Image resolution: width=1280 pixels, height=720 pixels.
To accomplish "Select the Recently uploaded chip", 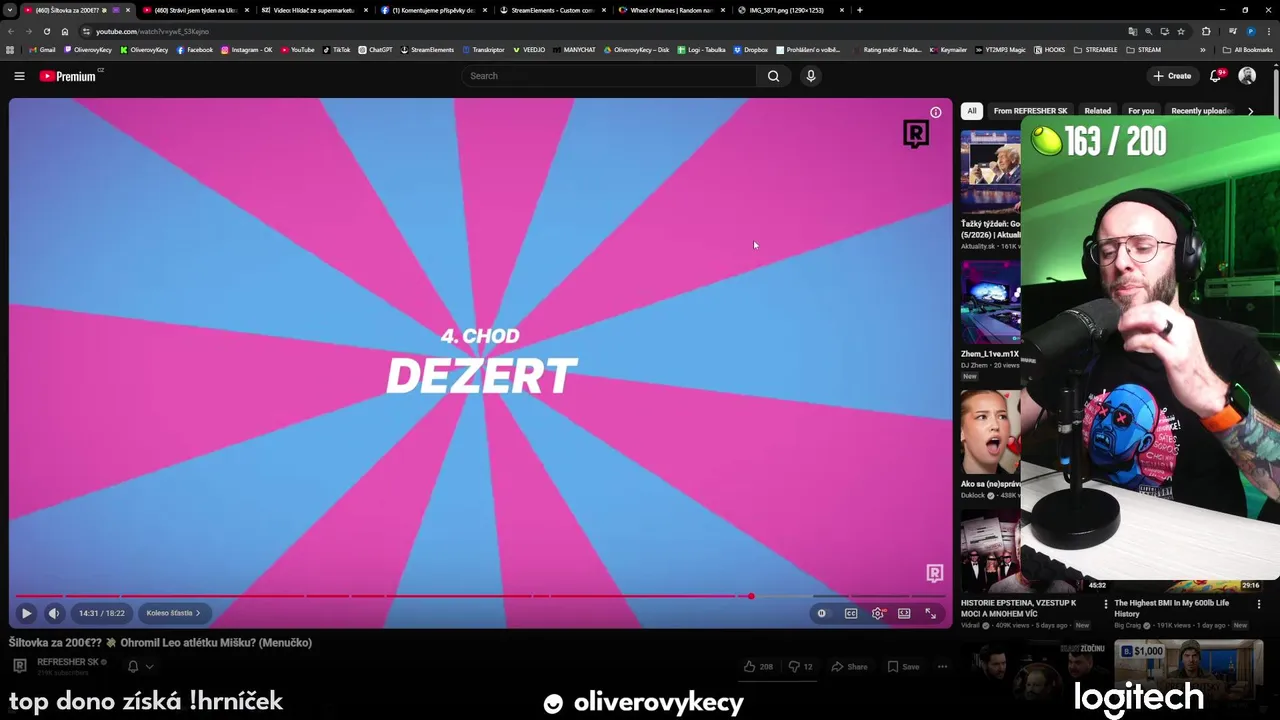I will point(1201,111).
